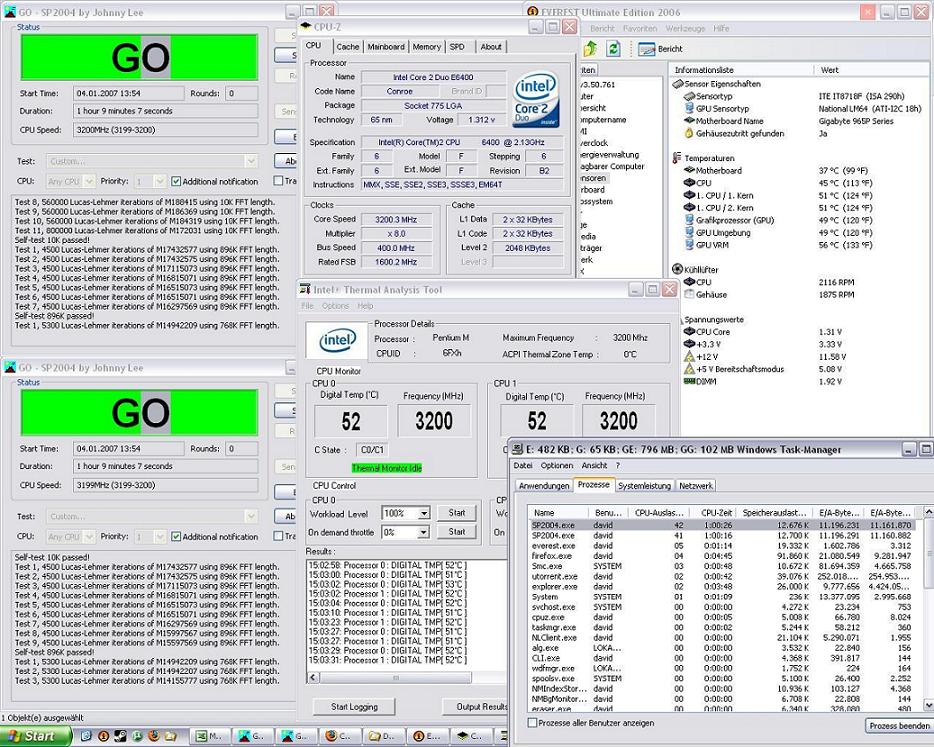Viewport: 934px width, 747px height.
Task: Click the Kühllüfter fan icon in EVEREST
Action: [677, 269]
